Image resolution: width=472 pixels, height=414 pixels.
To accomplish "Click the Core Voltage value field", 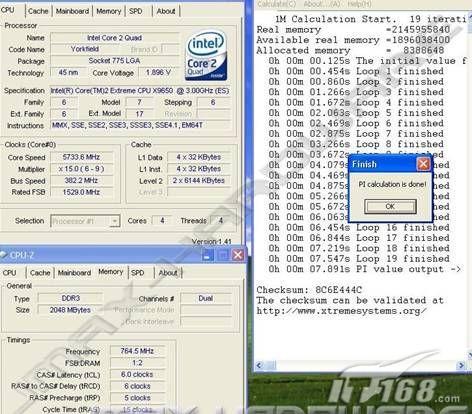I will (x=158, y=73).
